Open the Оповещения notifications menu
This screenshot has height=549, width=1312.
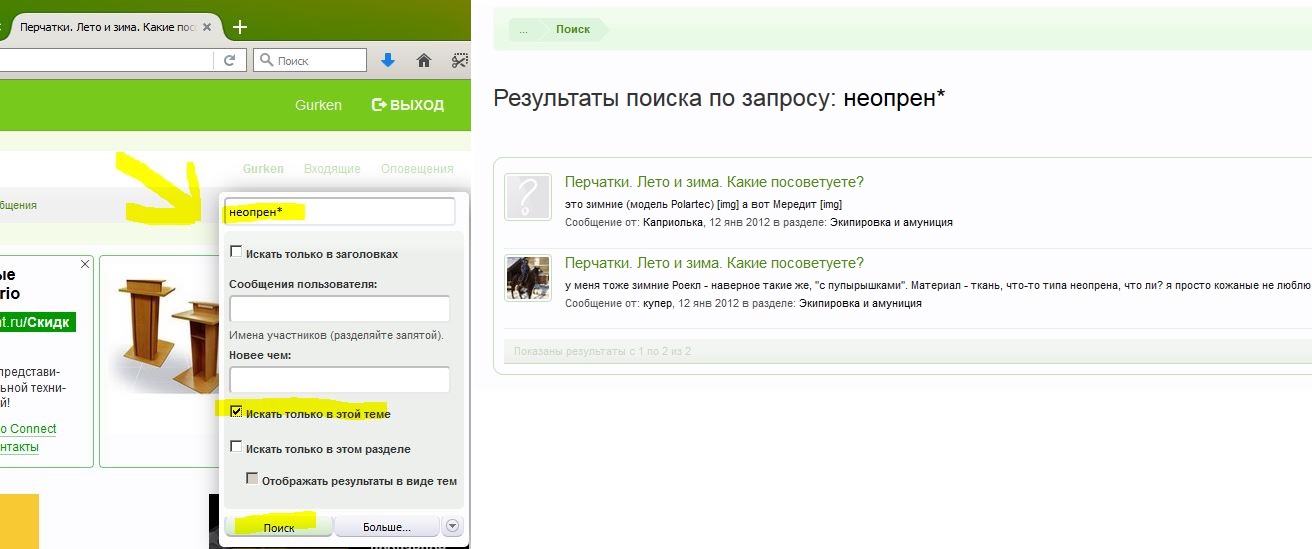[417, 169]
